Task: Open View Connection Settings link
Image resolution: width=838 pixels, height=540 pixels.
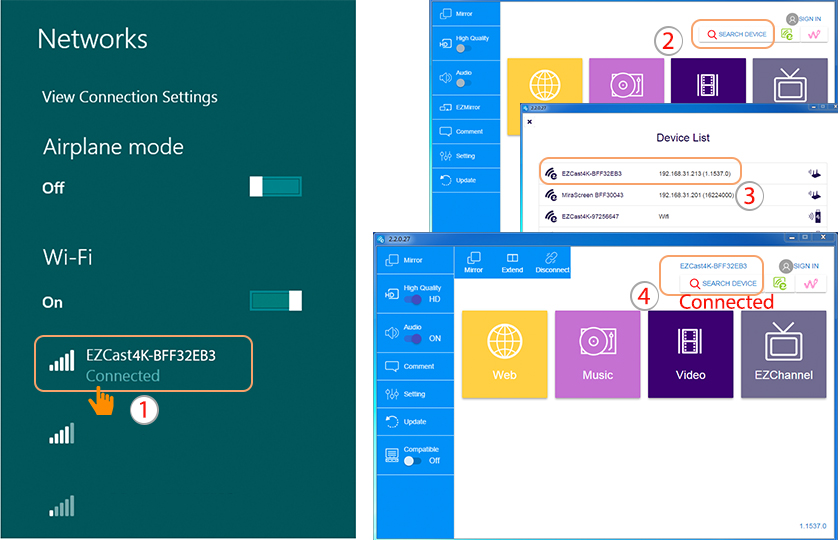Action: (129, 97)
